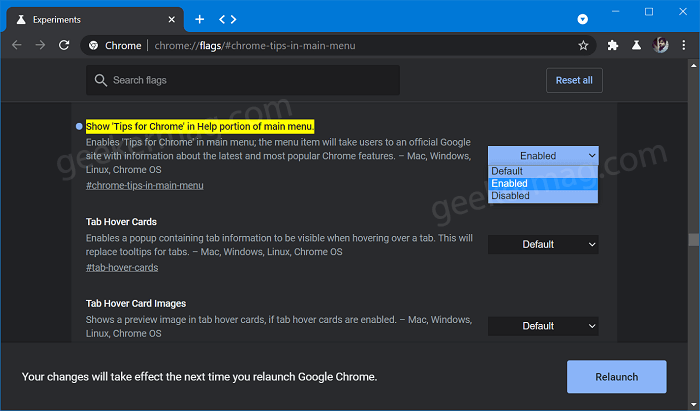Click the tab search dropdown circle icon
Screen dimensions: 700x411
[x=583, y=19]
